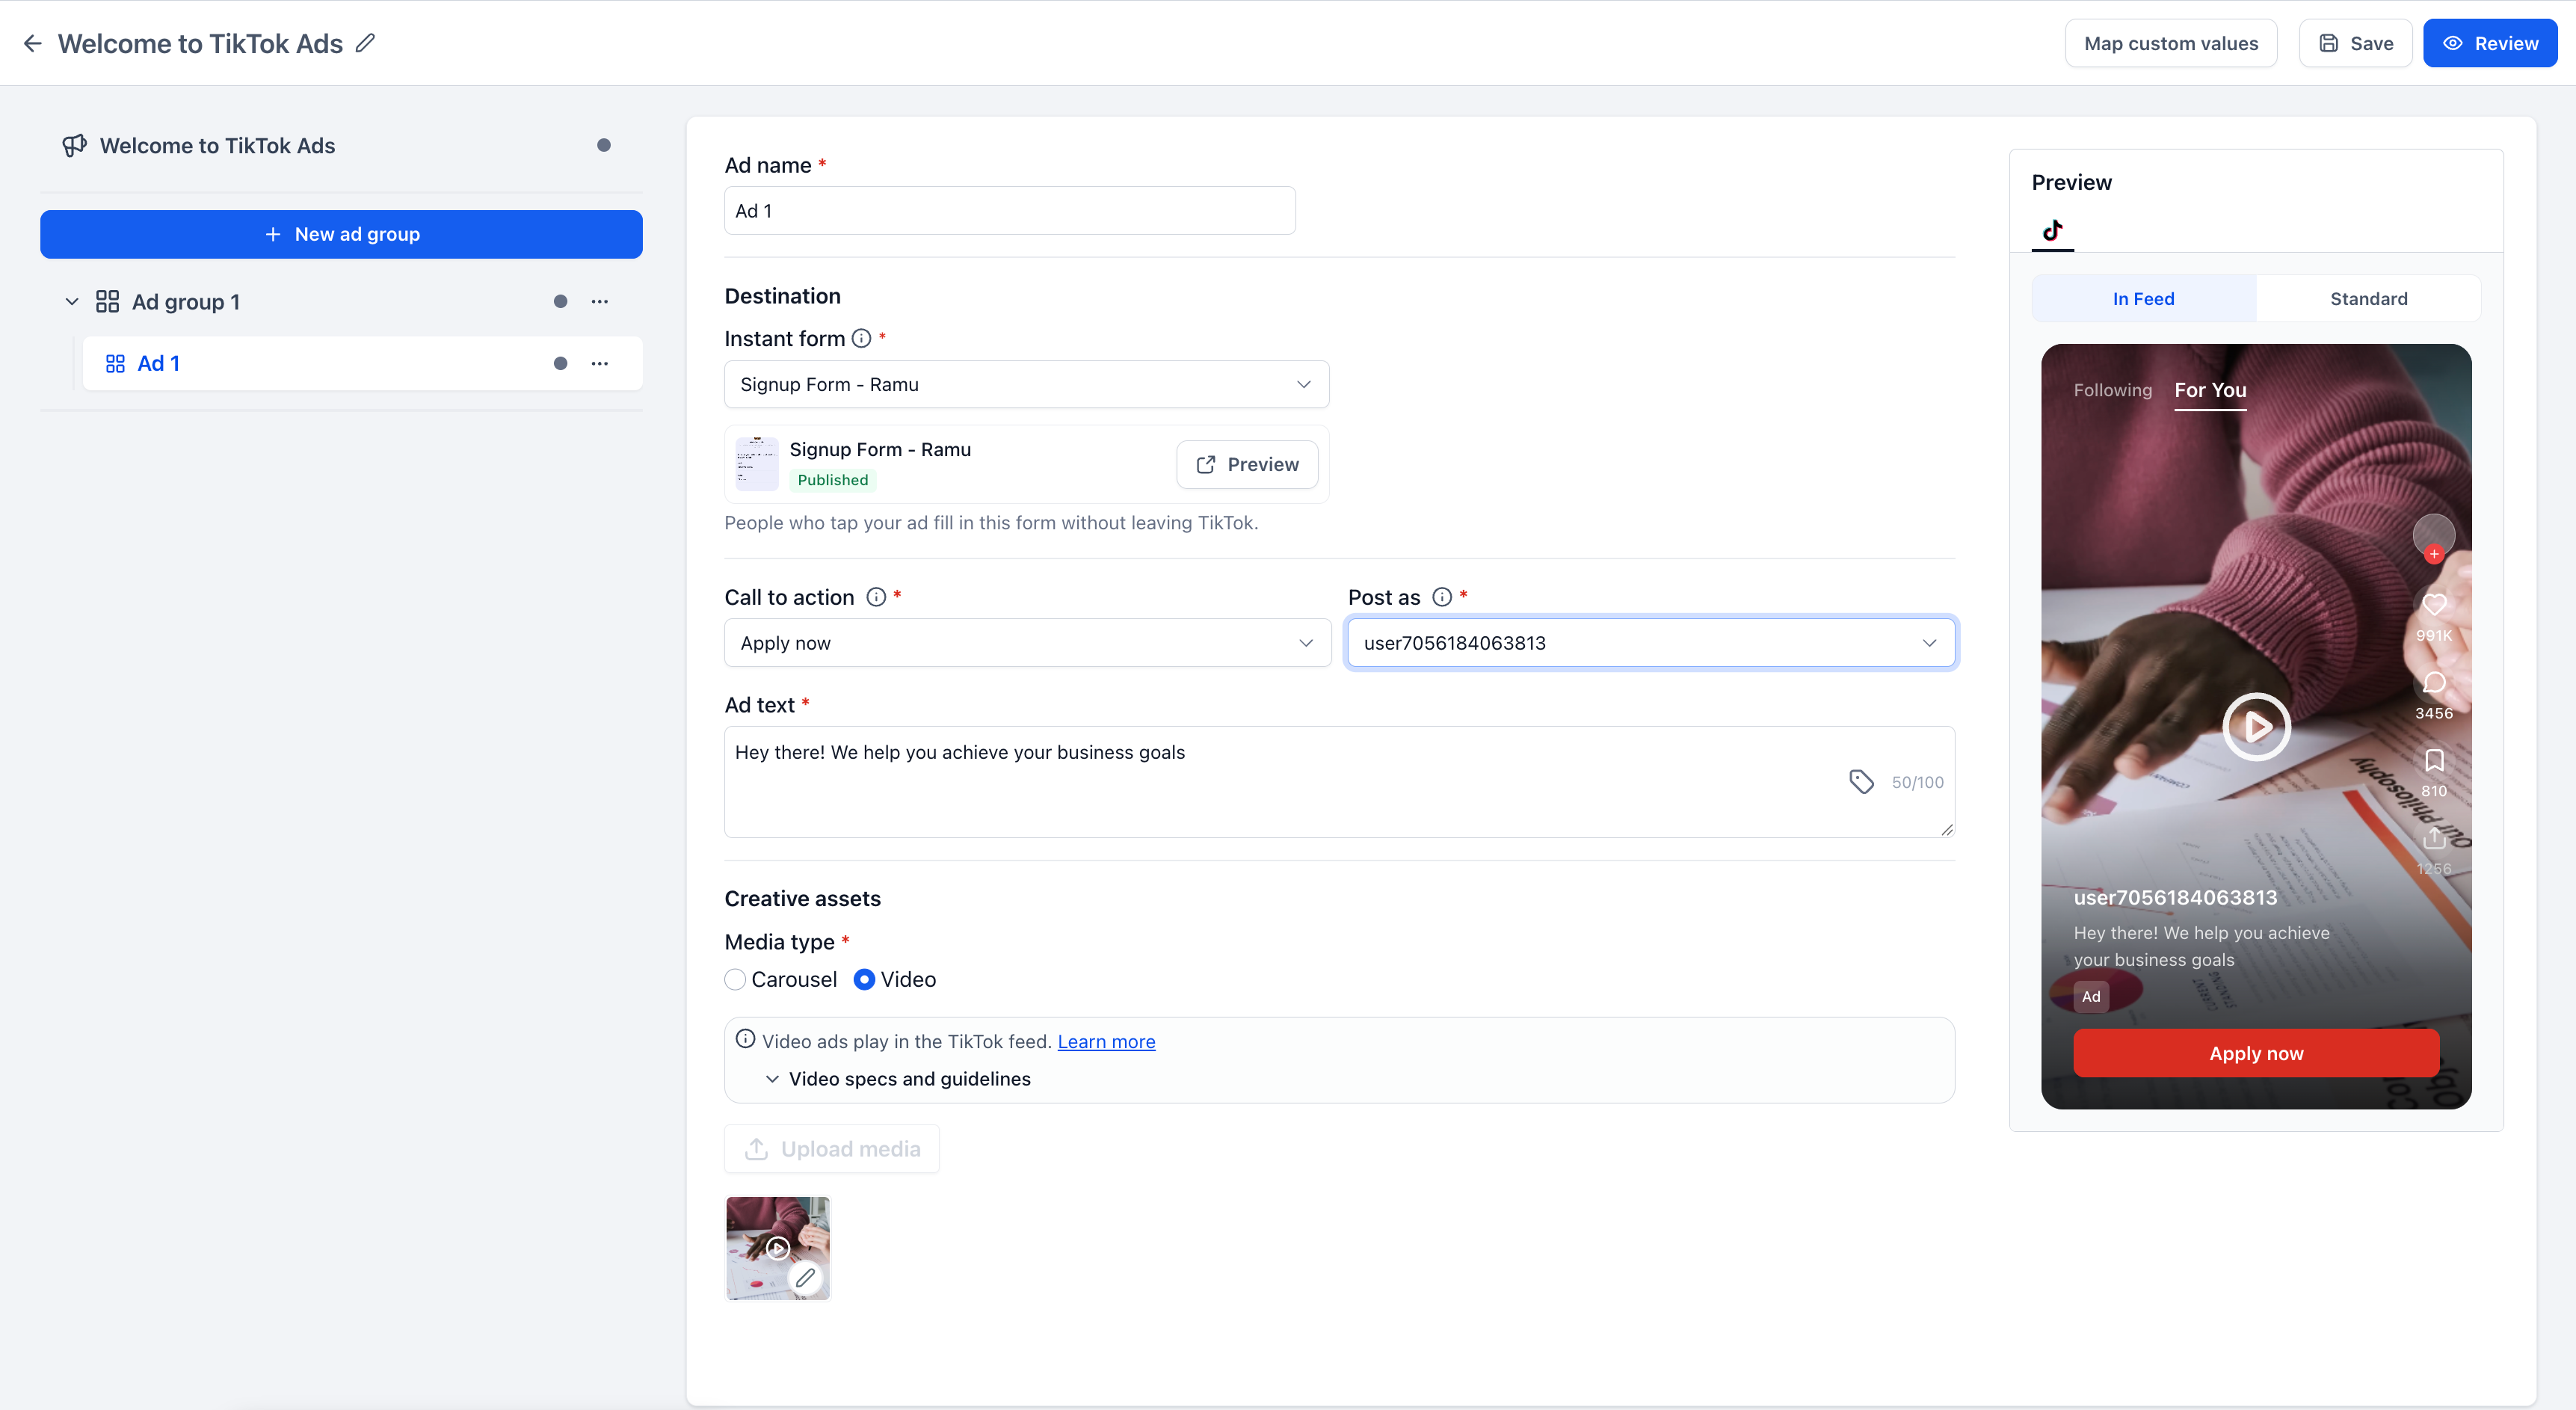Open Ad 1 row more options menu
The image size is (2576, 1410).
[600, 363]
